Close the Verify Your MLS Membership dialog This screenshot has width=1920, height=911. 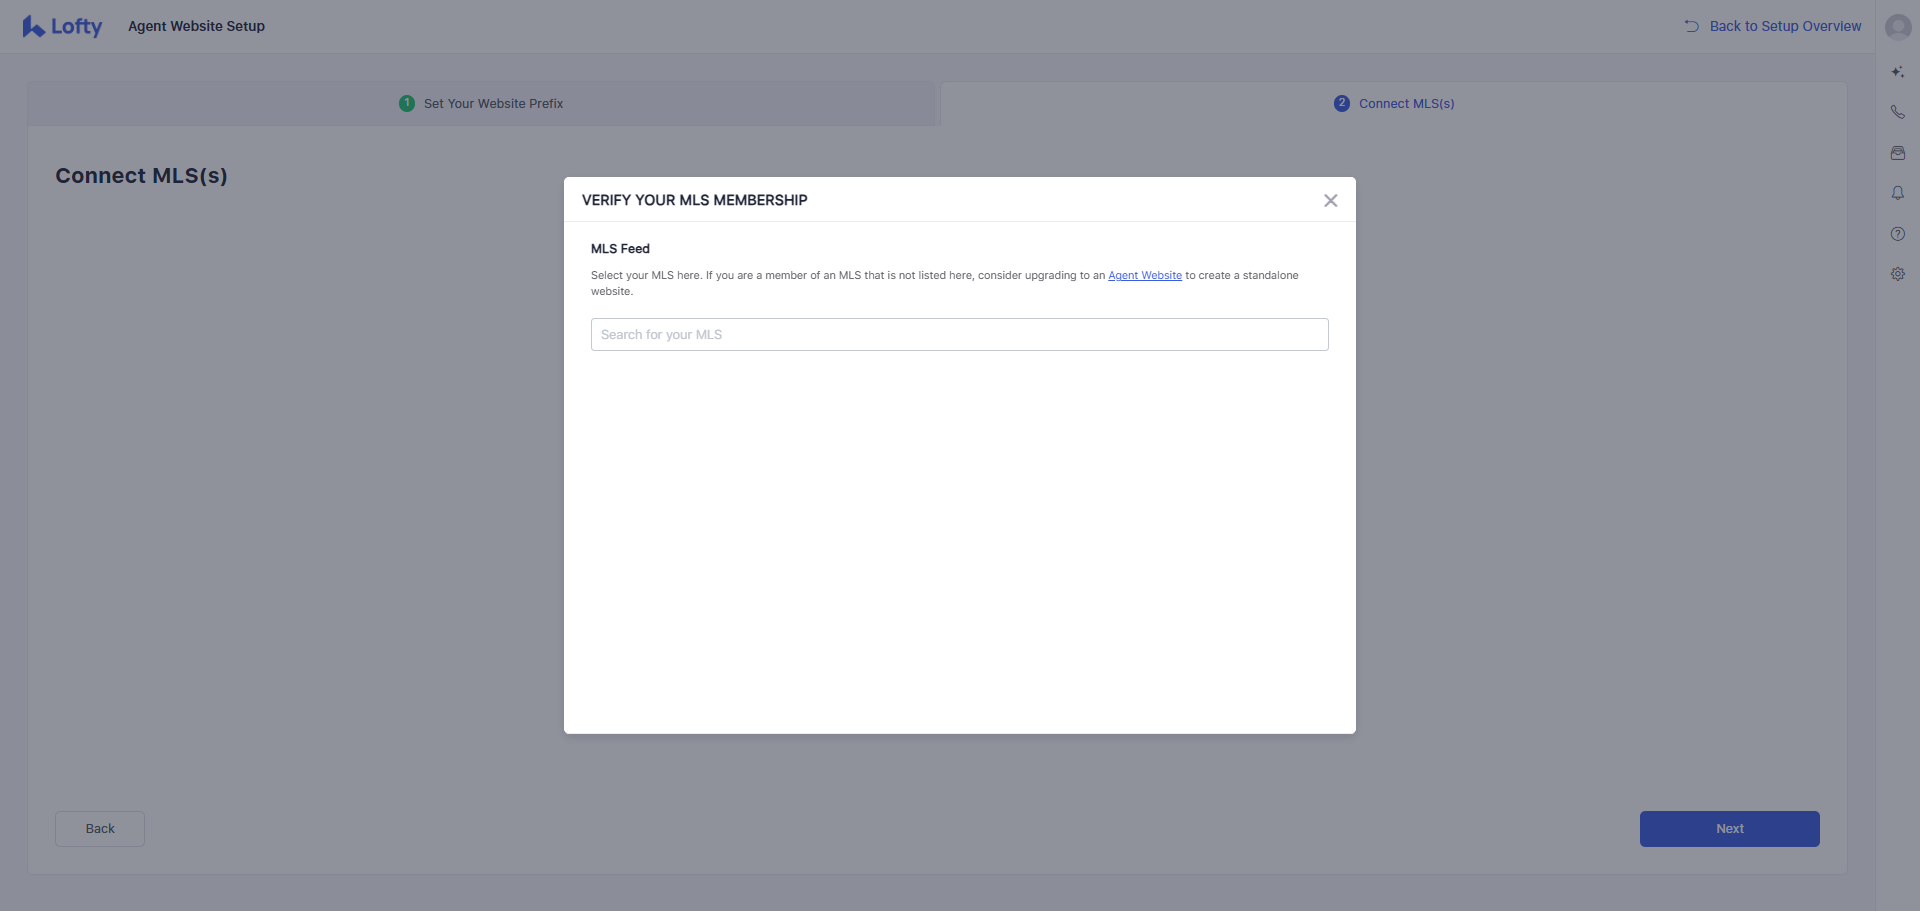[1330, 201]
